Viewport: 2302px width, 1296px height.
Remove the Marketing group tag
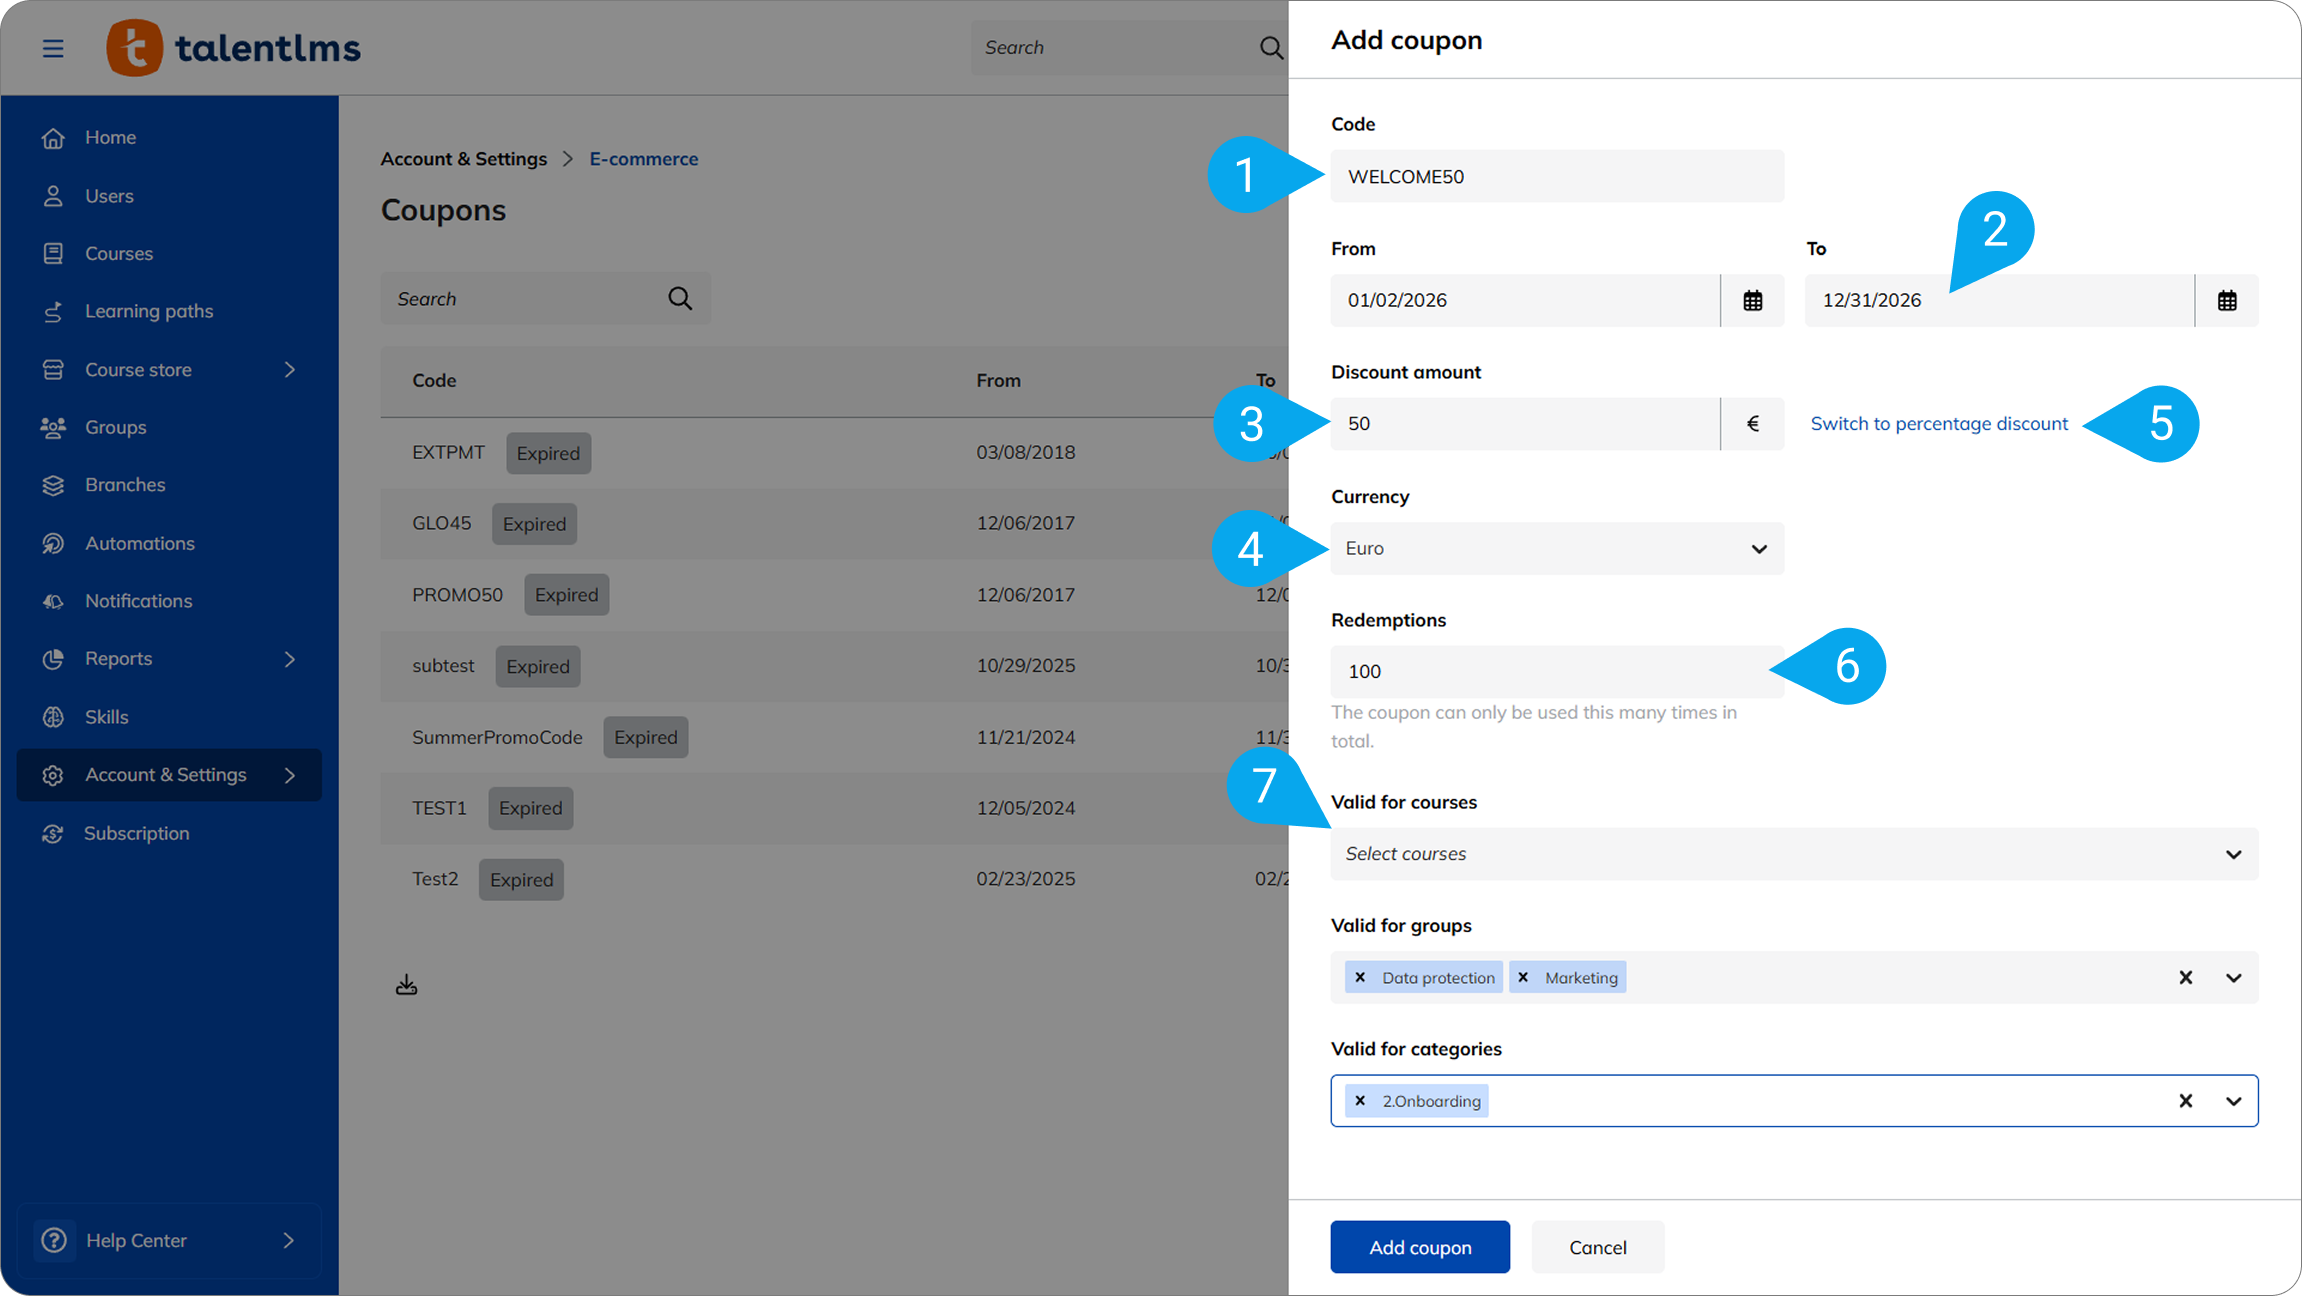tap(1523, 977)
